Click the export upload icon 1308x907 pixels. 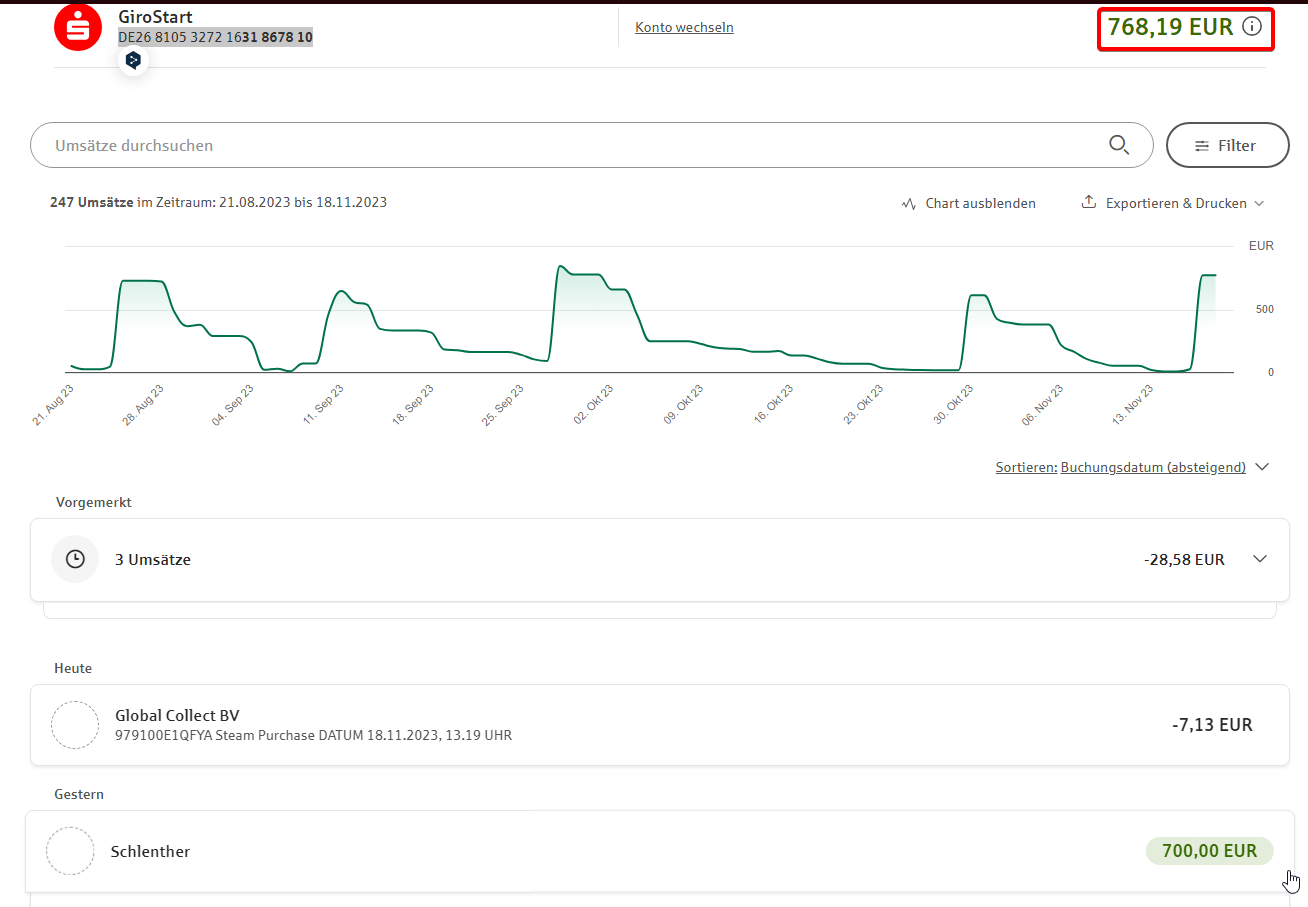pos(1089,203)
